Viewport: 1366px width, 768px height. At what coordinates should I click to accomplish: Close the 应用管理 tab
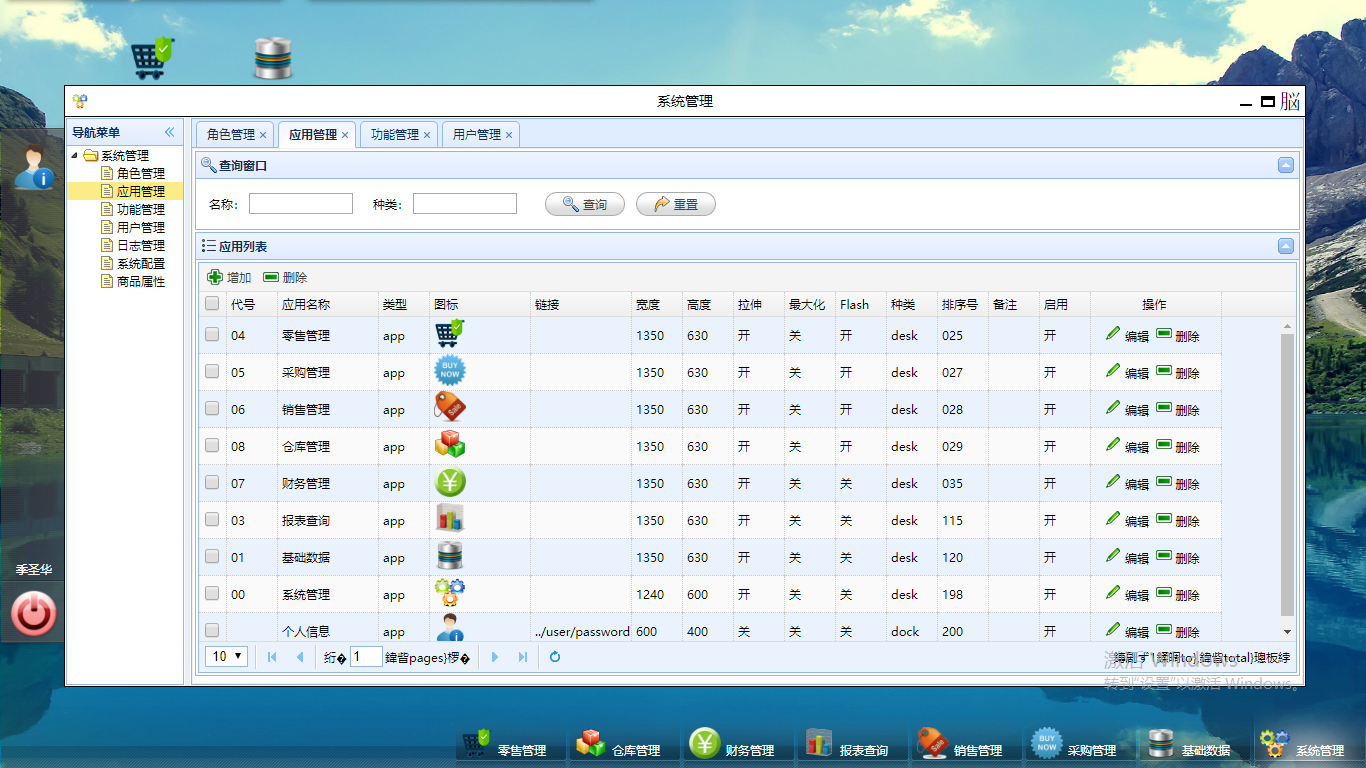(345, 135)
